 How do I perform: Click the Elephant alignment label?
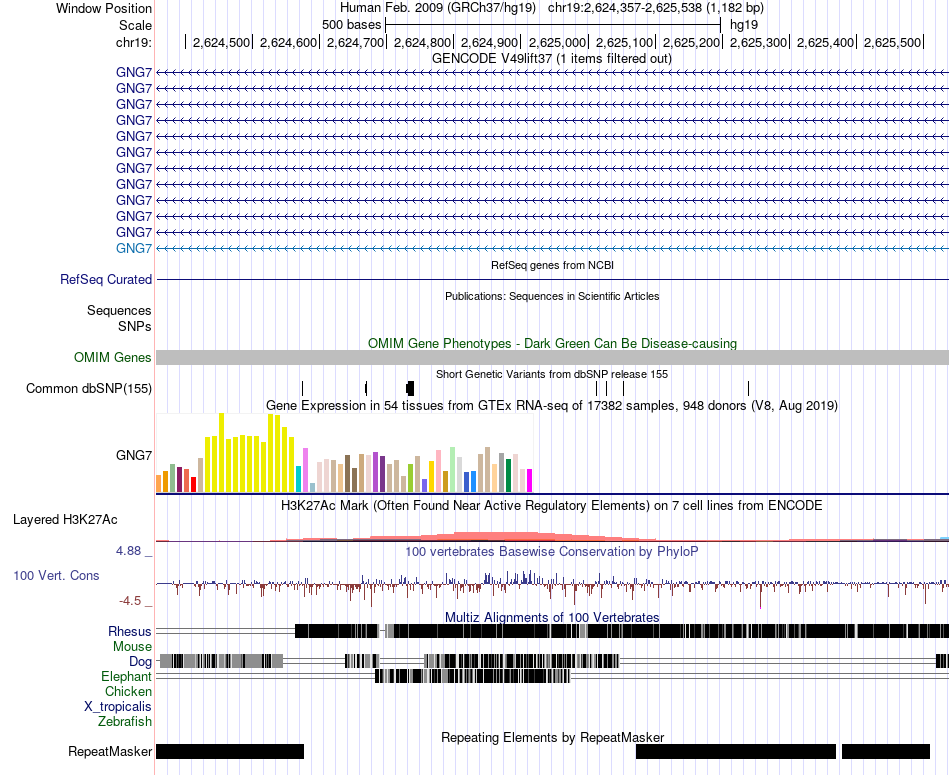127,676
